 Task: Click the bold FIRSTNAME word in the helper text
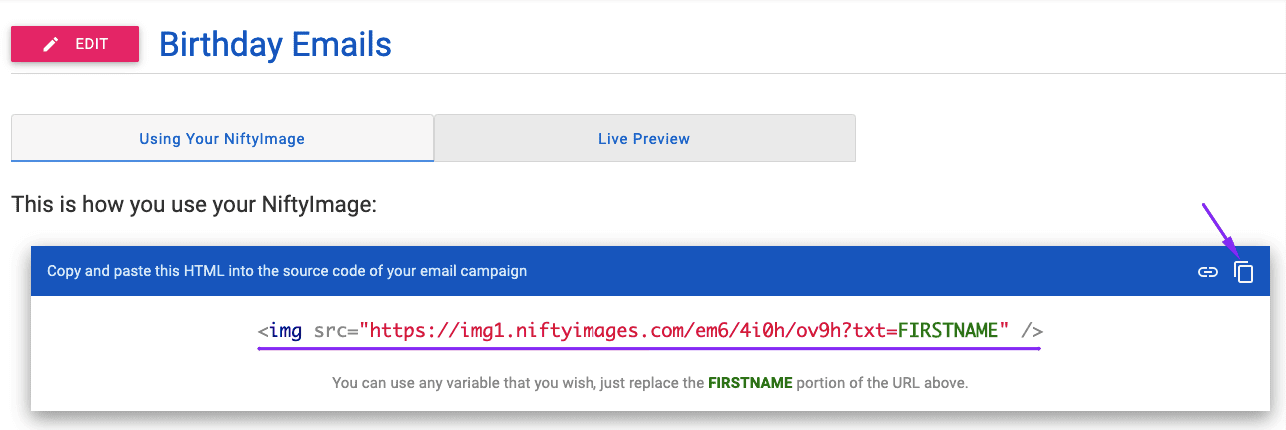pyautogui.click(x=750, y=383)
